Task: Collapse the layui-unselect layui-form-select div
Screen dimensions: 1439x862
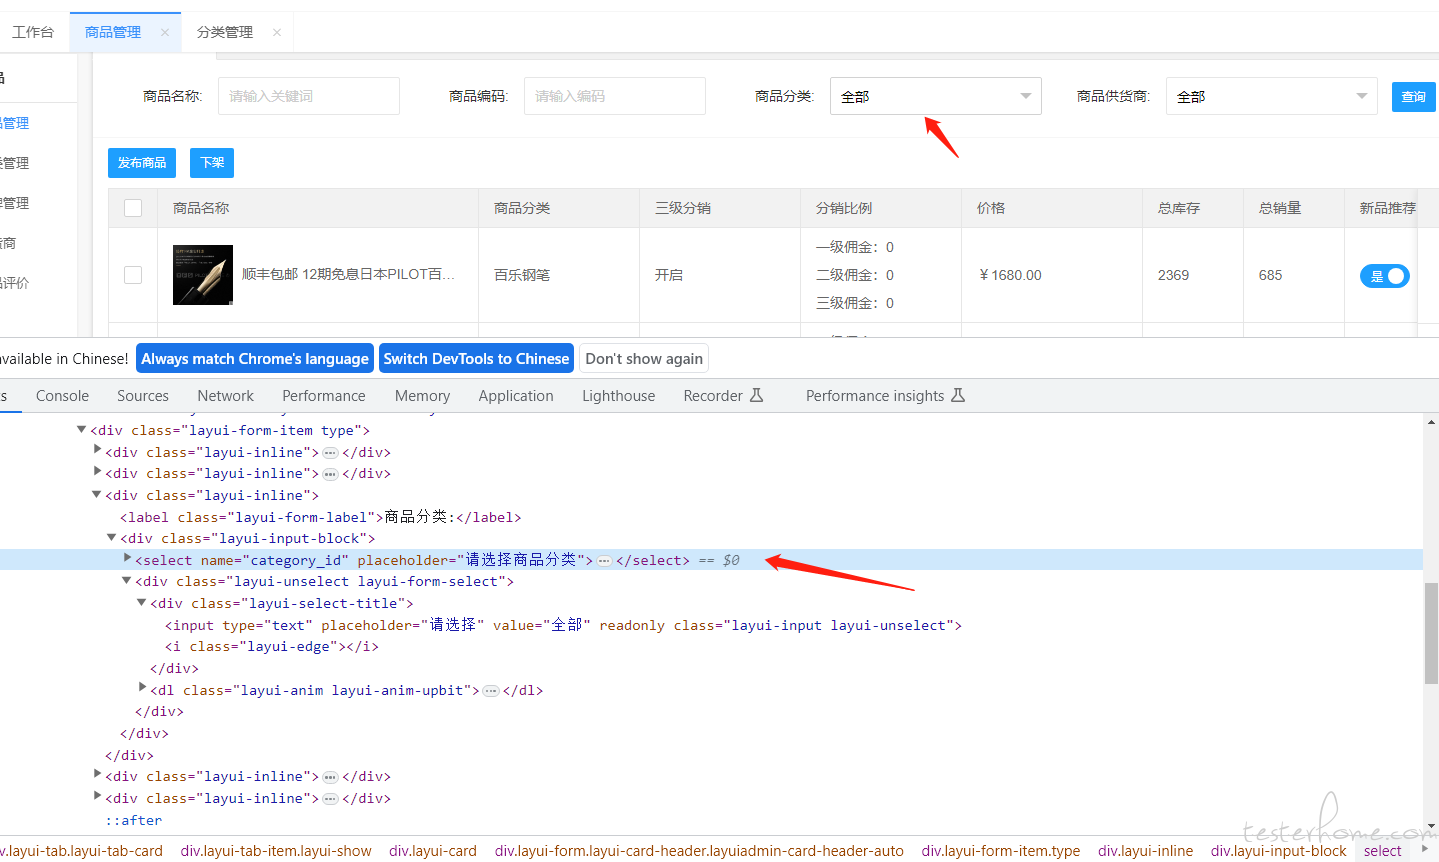Action: point(127,581)
